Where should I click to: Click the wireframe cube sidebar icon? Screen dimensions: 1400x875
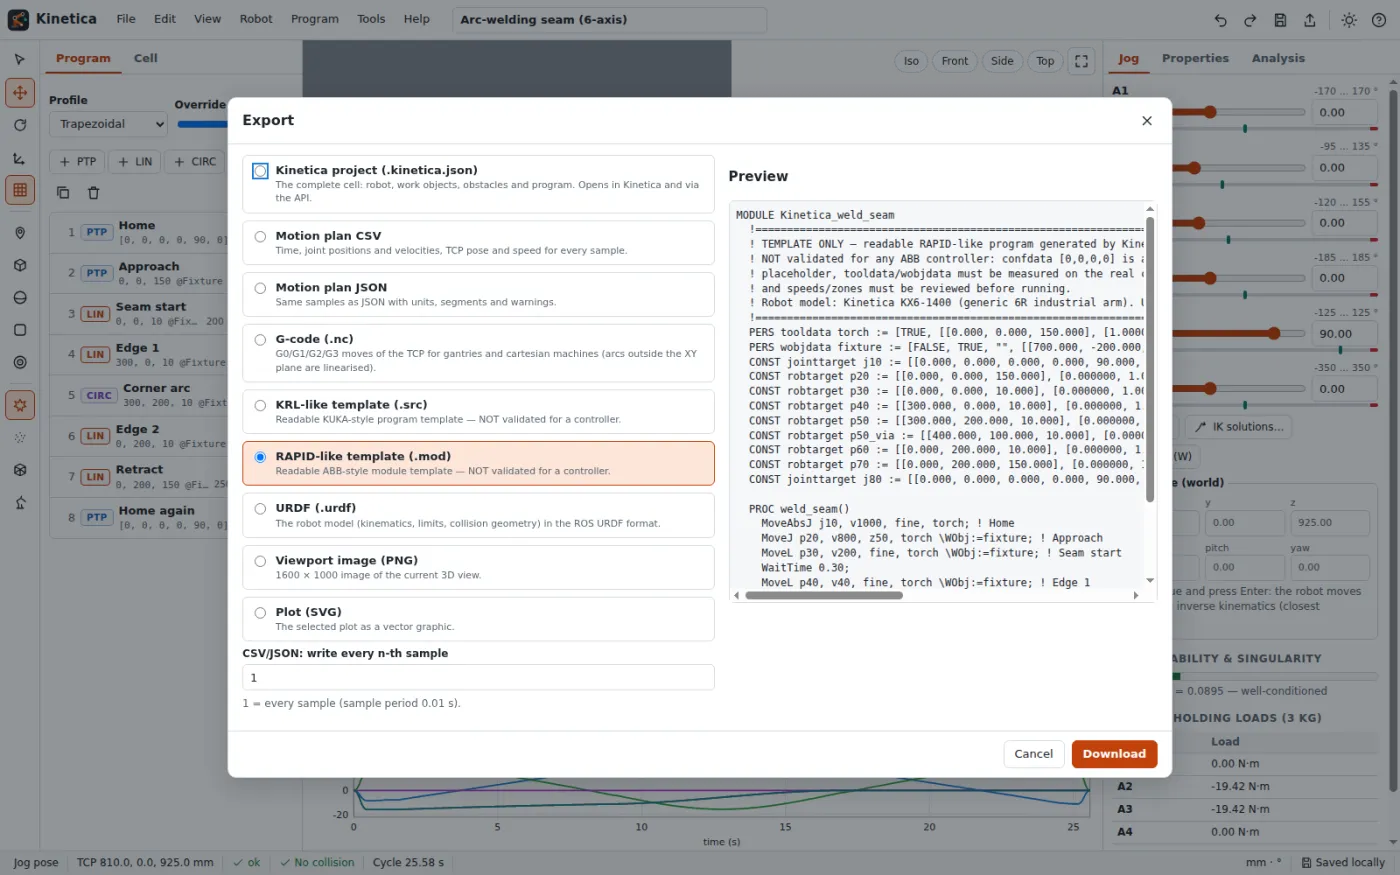pos(19,470)
